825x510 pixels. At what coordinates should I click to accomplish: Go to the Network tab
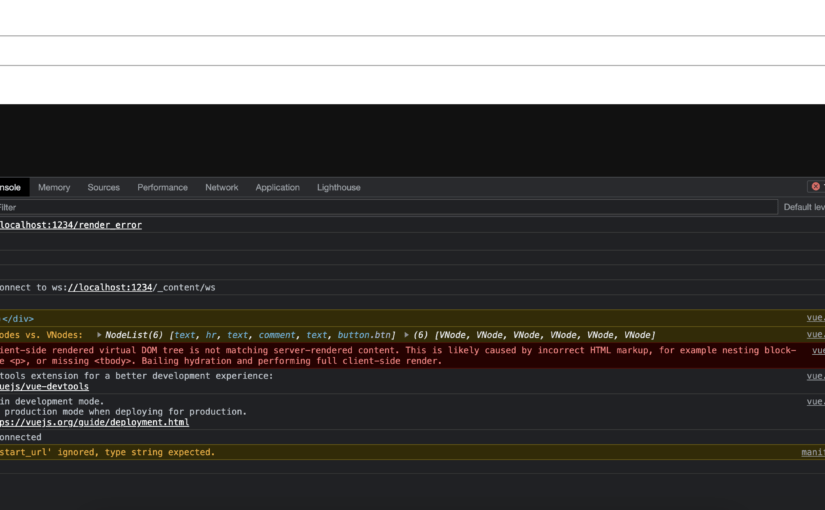point(221,187)
